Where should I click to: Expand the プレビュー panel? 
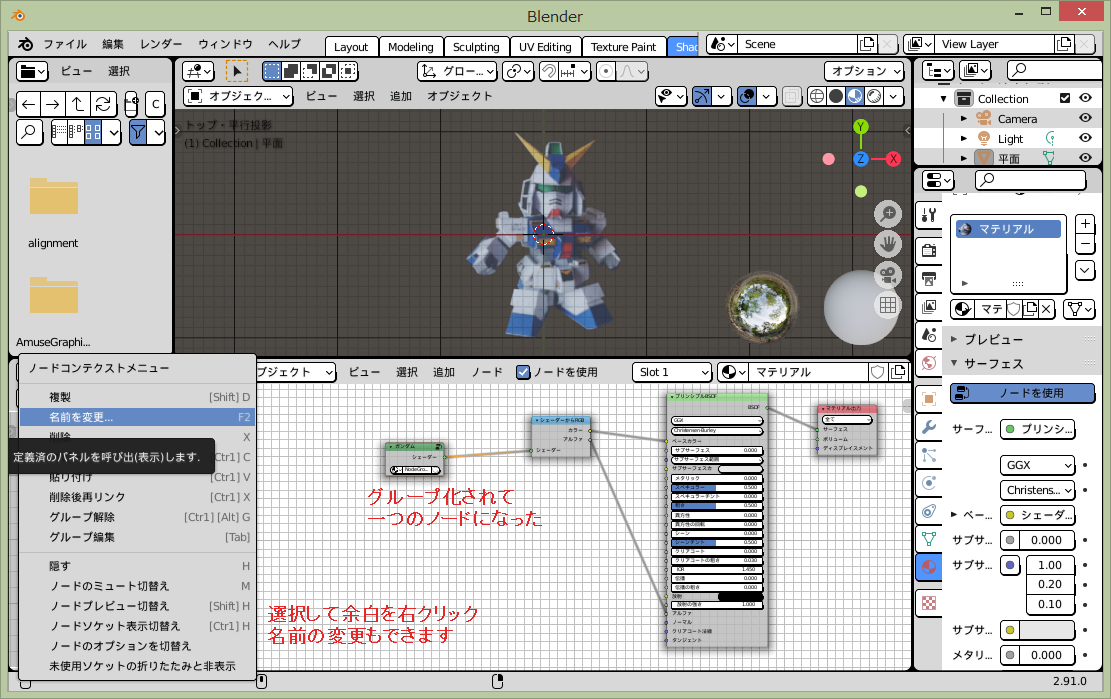point(993,339)
